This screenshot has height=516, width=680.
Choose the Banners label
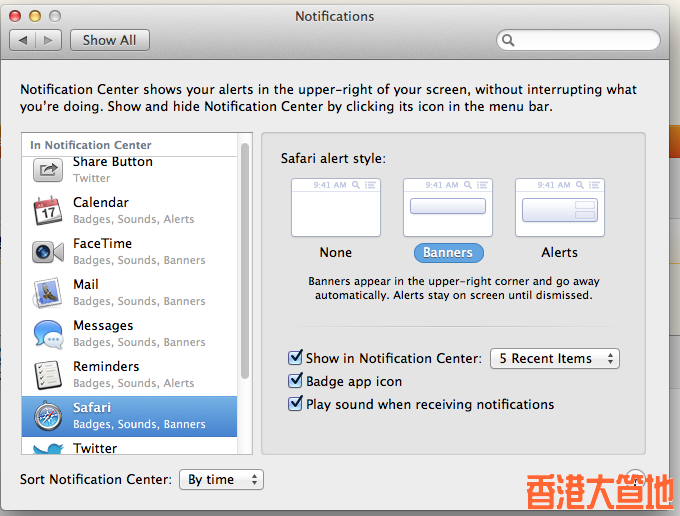coord(448,253)
